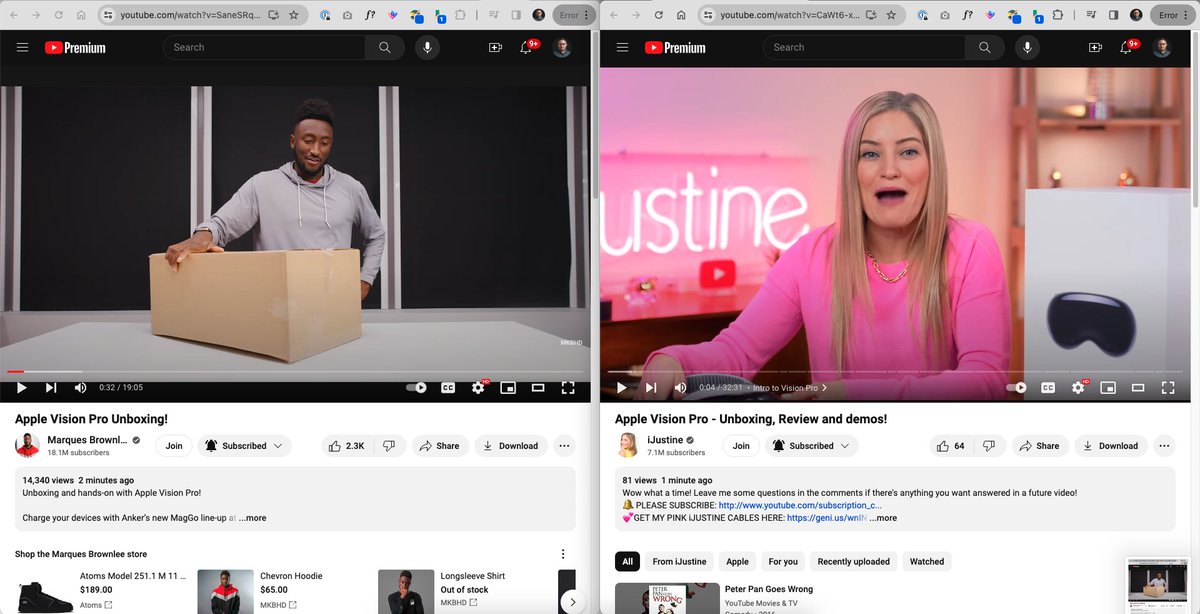The height and width of the screenshot is (614, 1200).
Task: Open the youtube.com subscription link in description
Action: (801, 505)
